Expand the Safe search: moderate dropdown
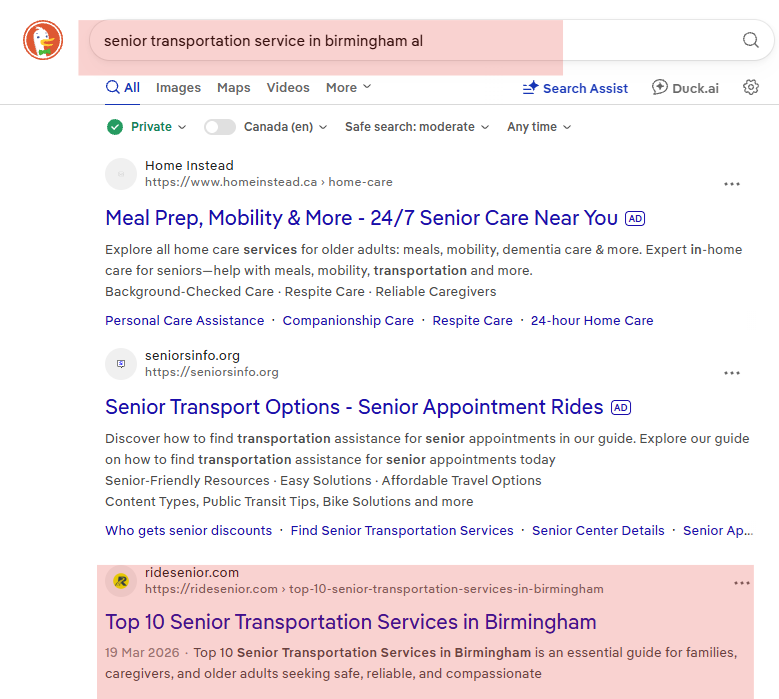The width and height of the screenshot is (779, 699). click(417, 127)
